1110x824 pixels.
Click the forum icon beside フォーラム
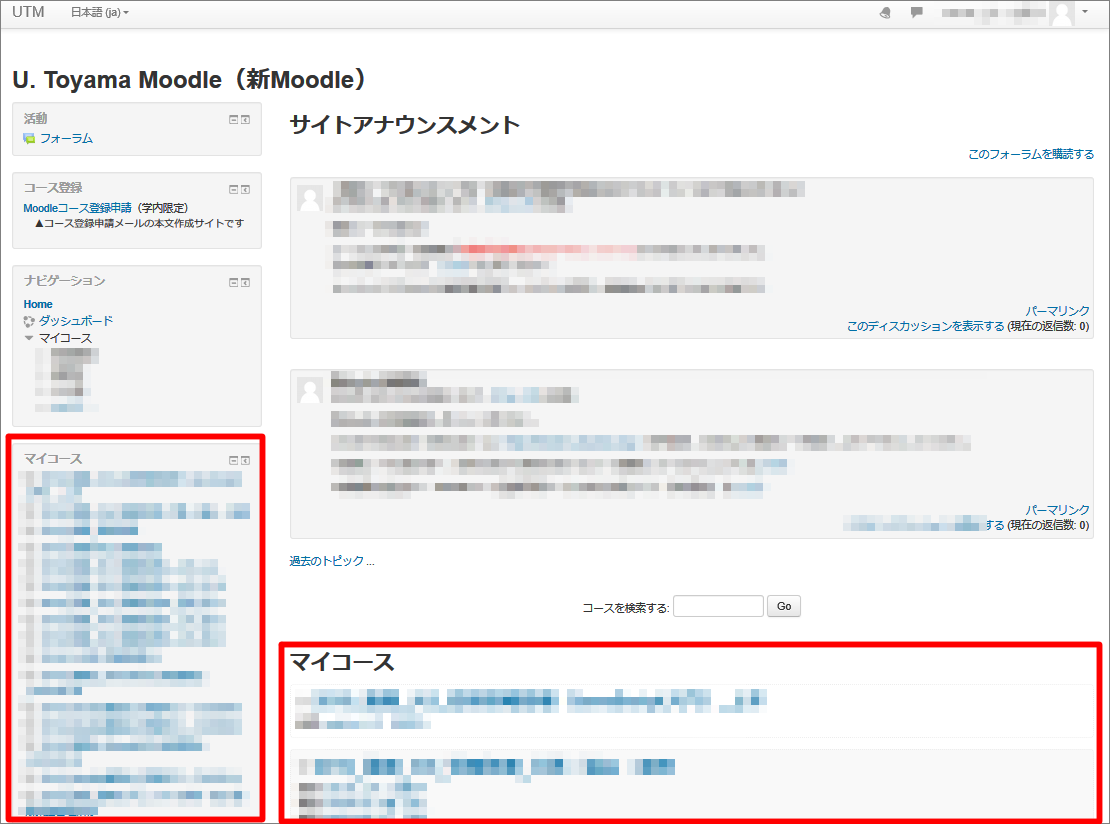[29, 138]
